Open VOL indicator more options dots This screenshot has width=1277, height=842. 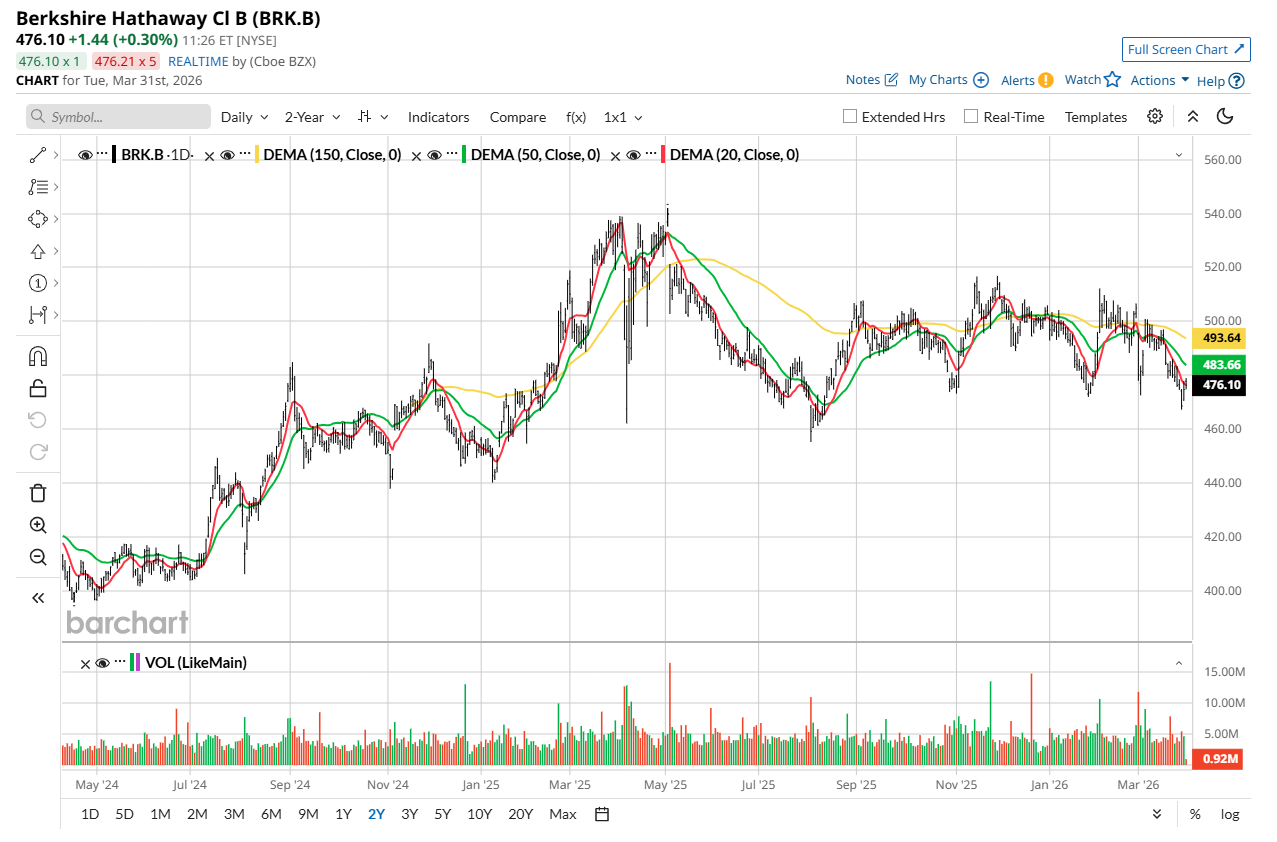tap(120, 662)
